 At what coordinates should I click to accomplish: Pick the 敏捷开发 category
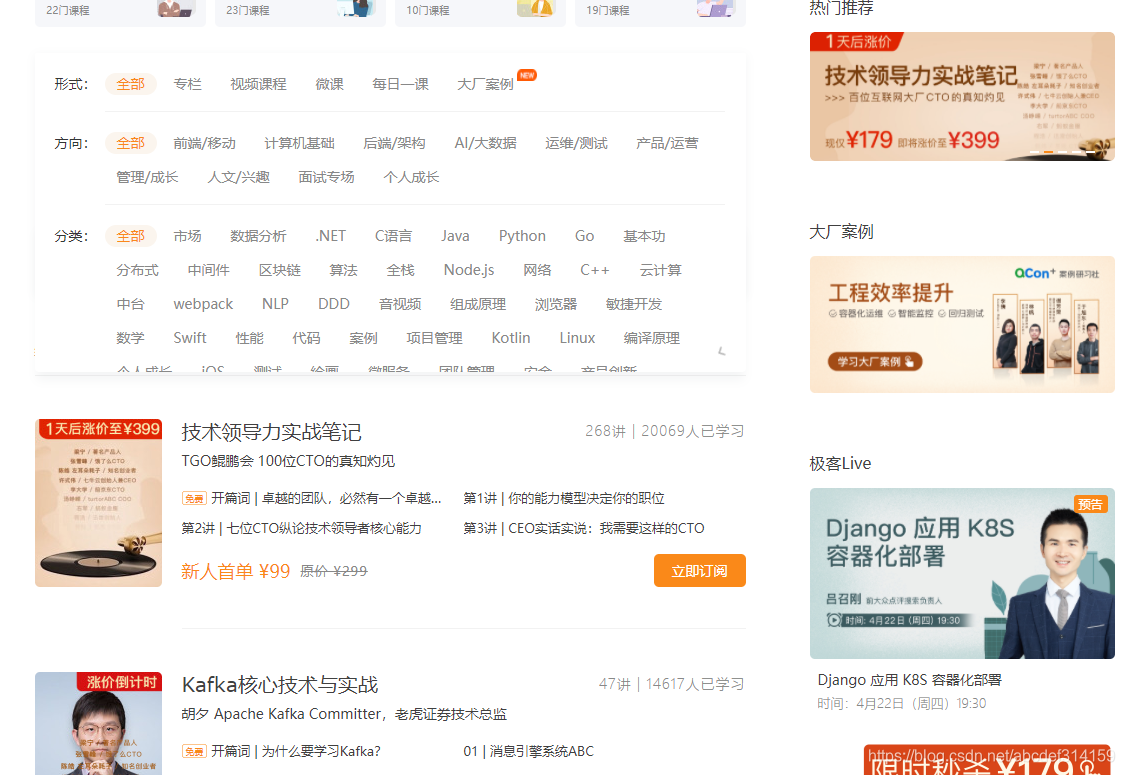[x=634, y=304]
